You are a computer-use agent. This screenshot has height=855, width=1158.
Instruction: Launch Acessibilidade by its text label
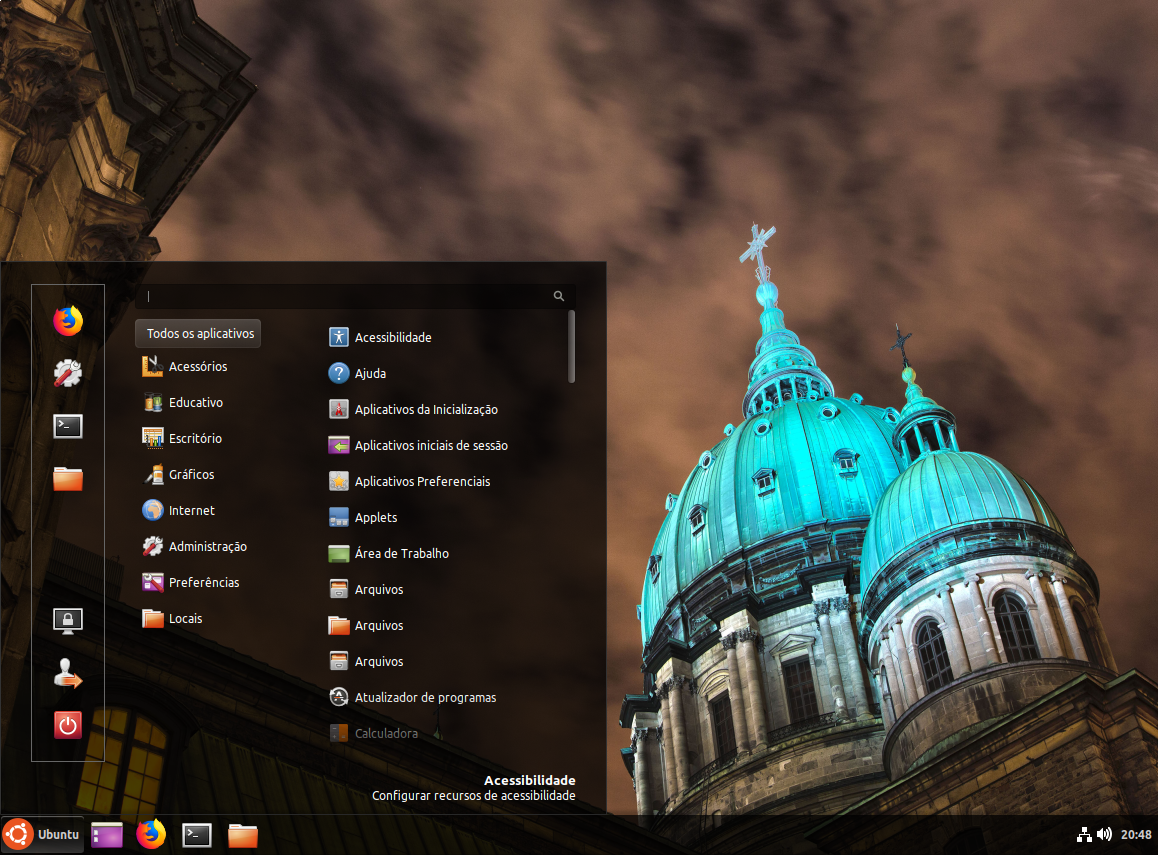tap(393, 337)
